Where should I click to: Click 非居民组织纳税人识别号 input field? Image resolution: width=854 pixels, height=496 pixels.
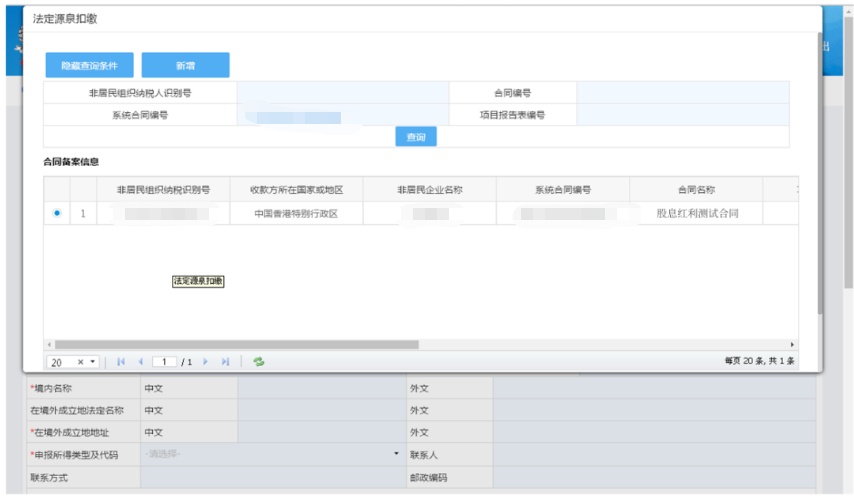click(x=343, y=92)
